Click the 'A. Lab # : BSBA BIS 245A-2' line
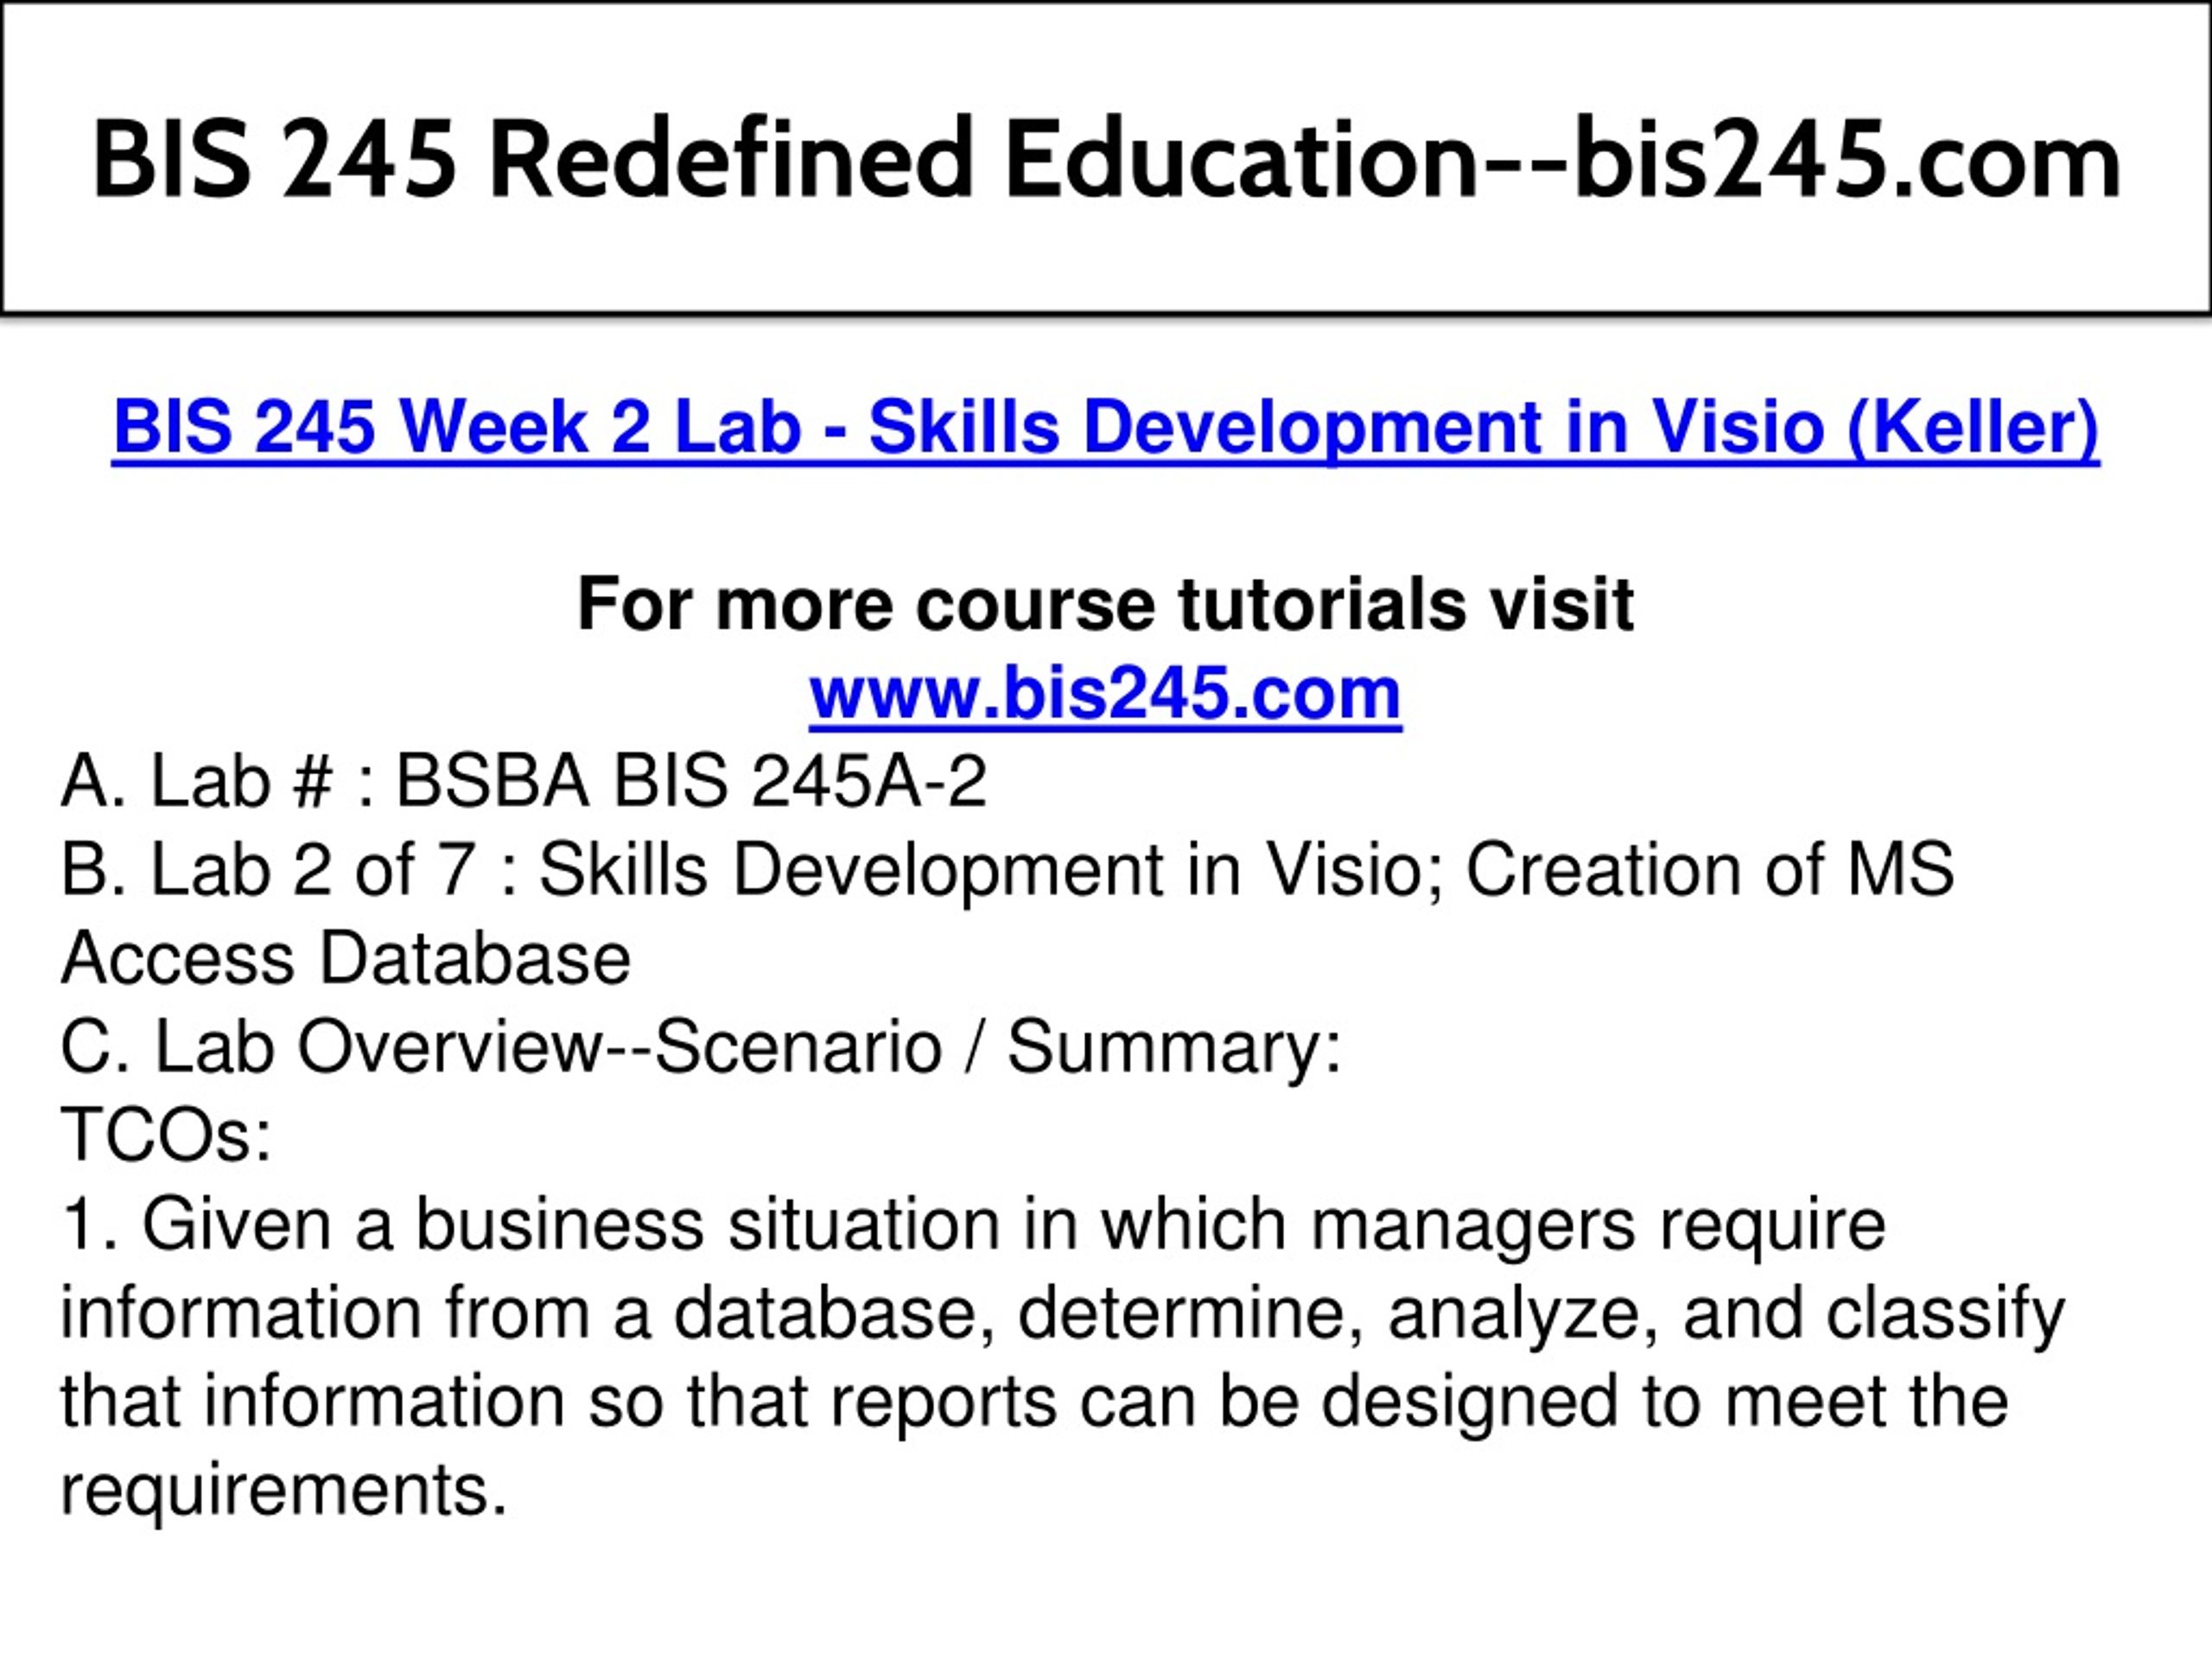 [523, 781]
